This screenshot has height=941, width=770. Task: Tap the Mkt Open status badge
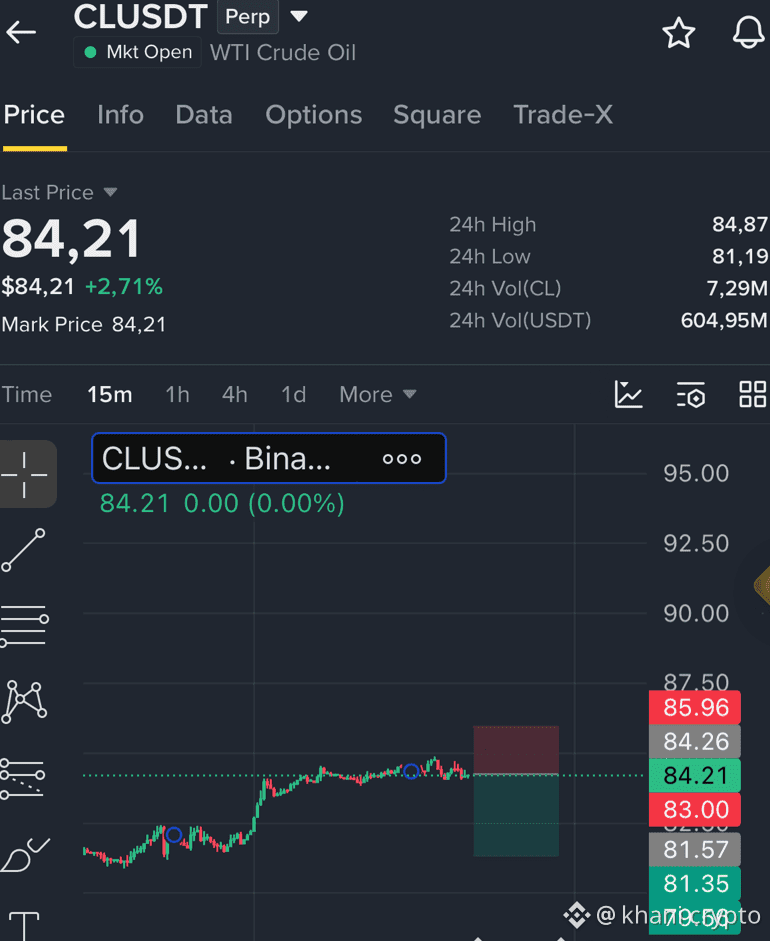[x=137, y=52]
